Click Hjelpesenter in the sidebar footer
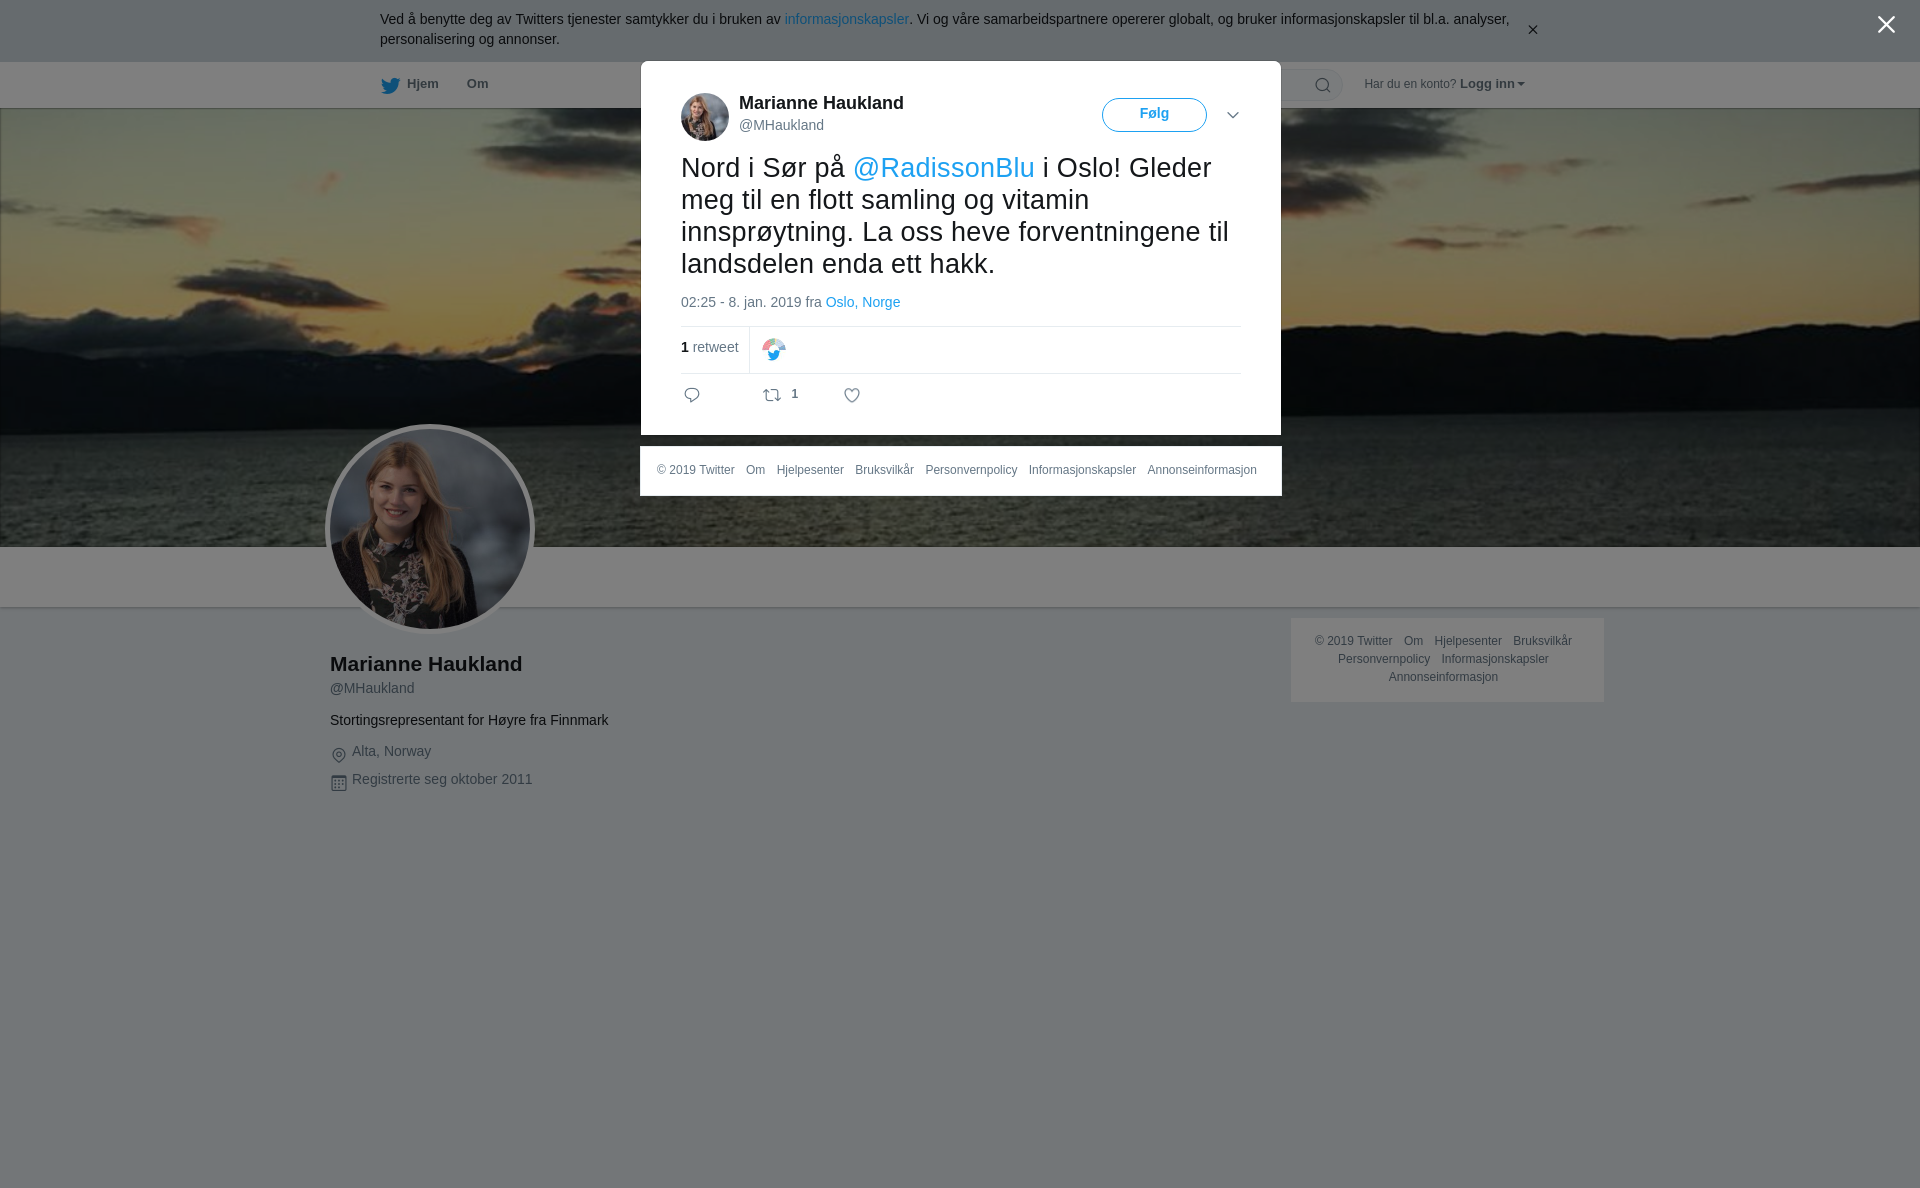This screenshot has width=1920, height=1188. 1468,641
